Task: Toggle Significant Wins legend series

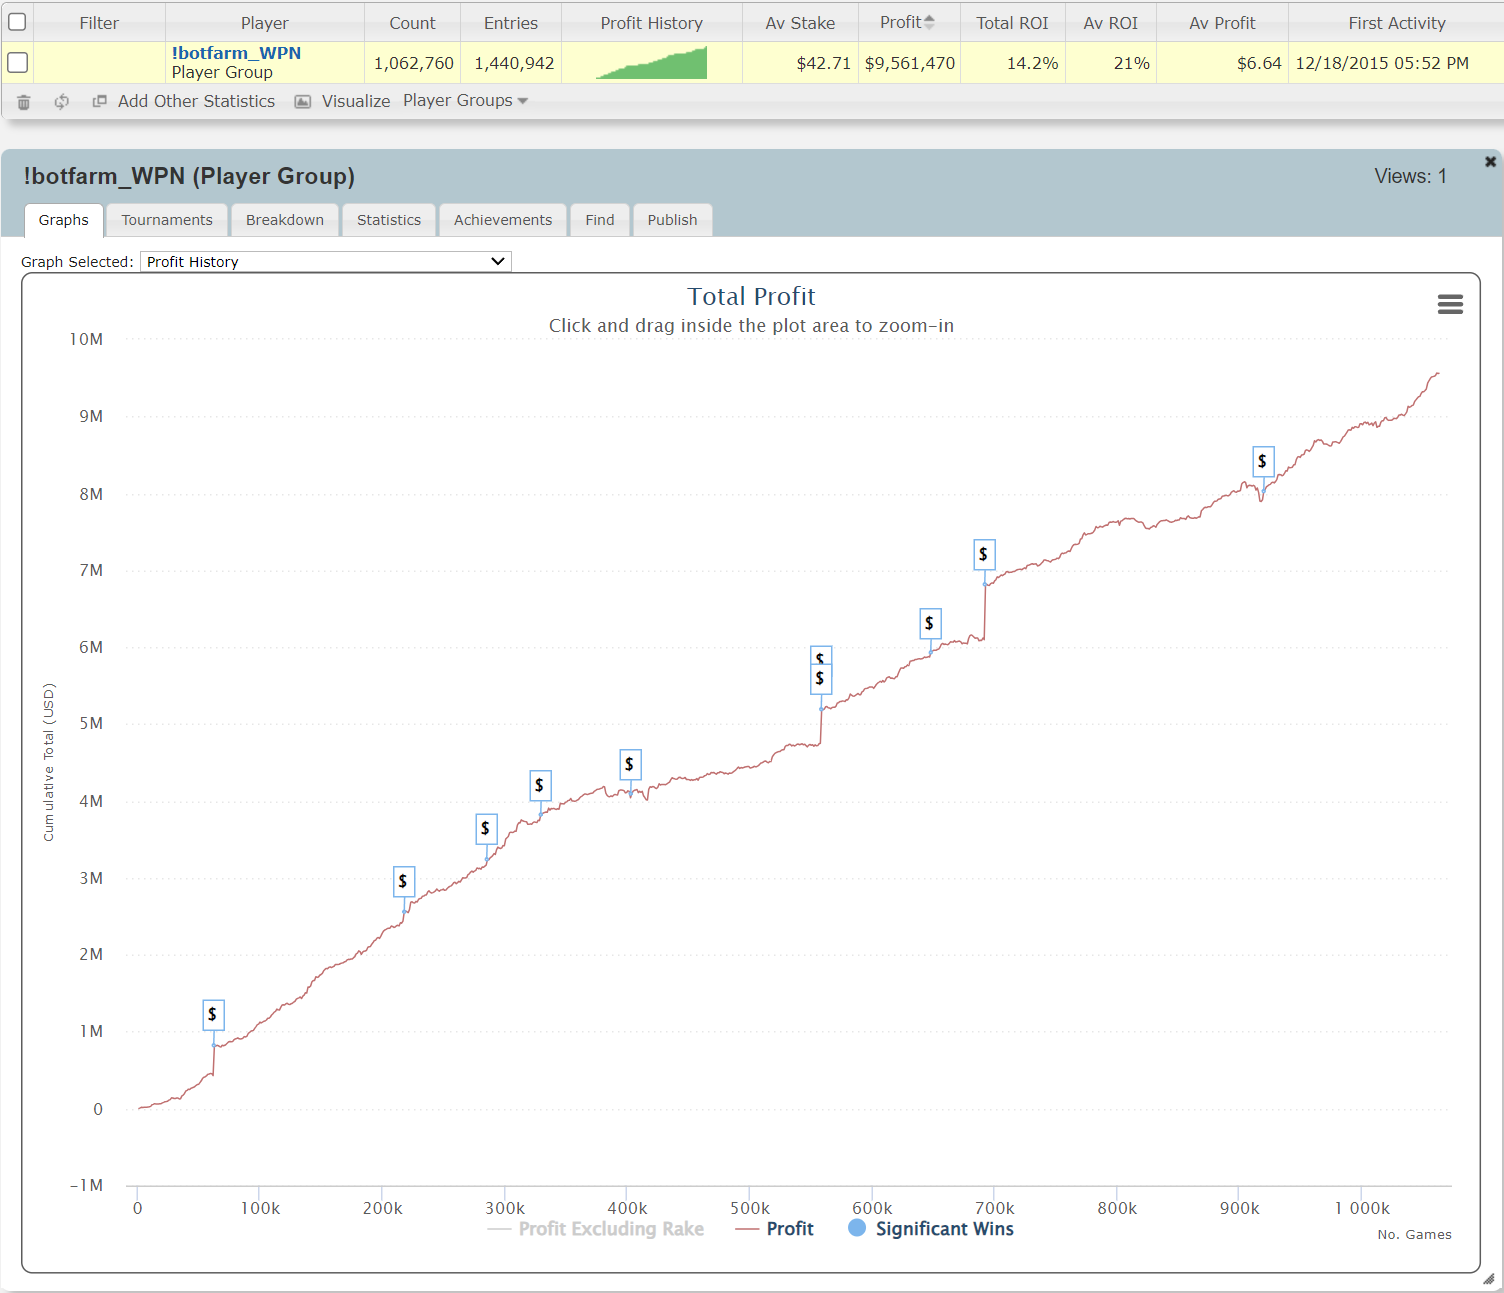Action: tap(931, 1229)
